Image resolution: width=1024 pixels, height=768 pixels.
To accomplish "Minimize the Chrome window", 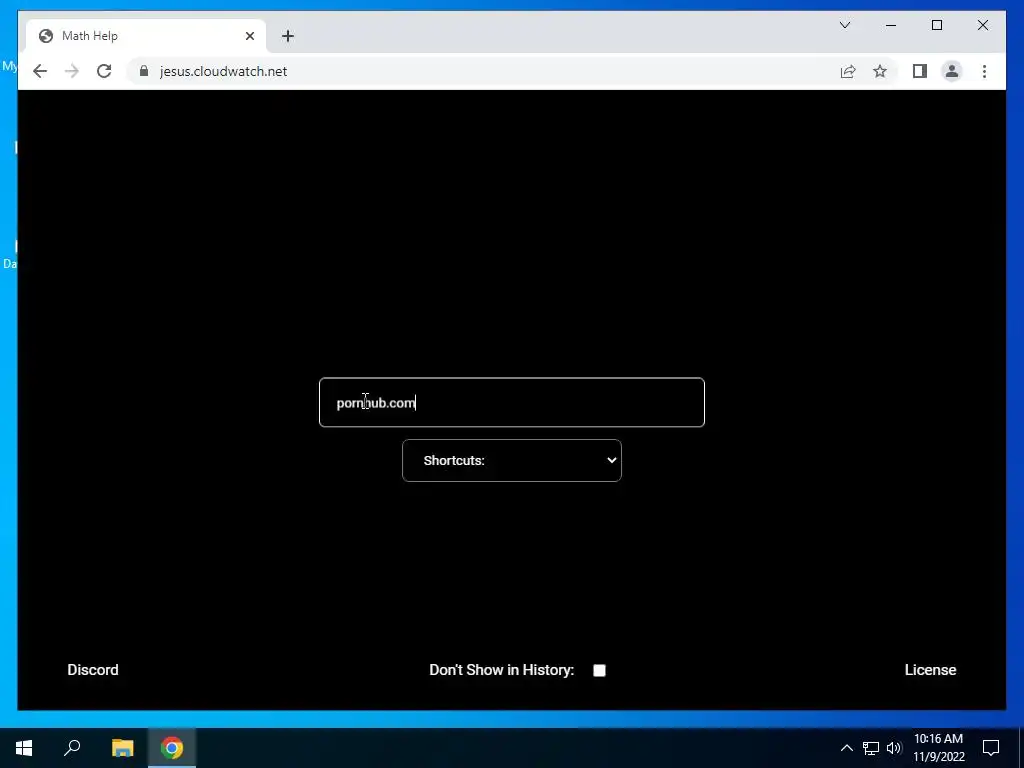I will (891, 25).
